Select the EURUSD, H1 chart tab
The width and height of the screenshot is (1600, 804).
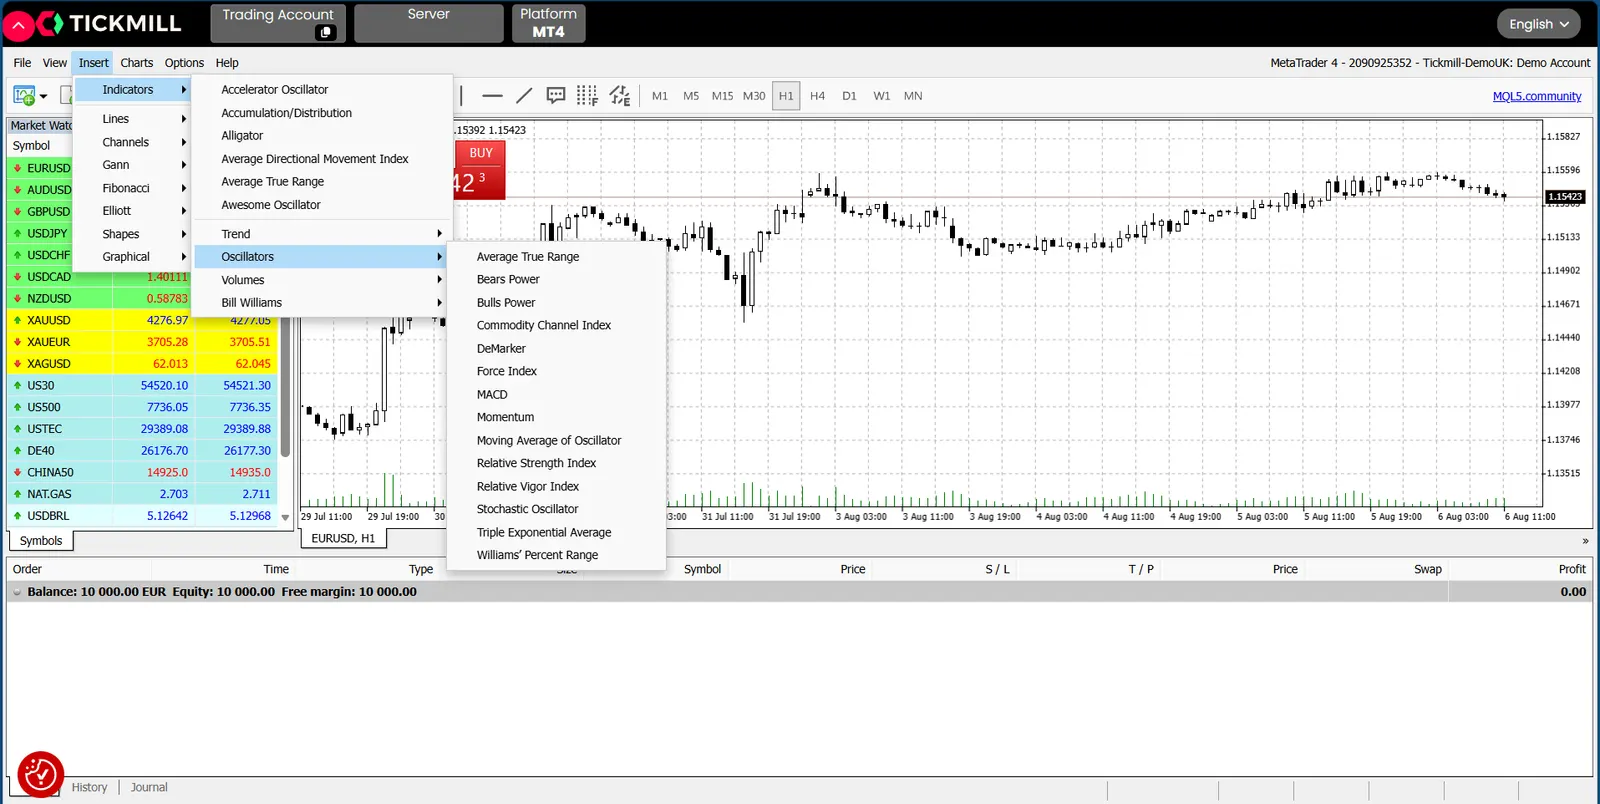(343, 538)
